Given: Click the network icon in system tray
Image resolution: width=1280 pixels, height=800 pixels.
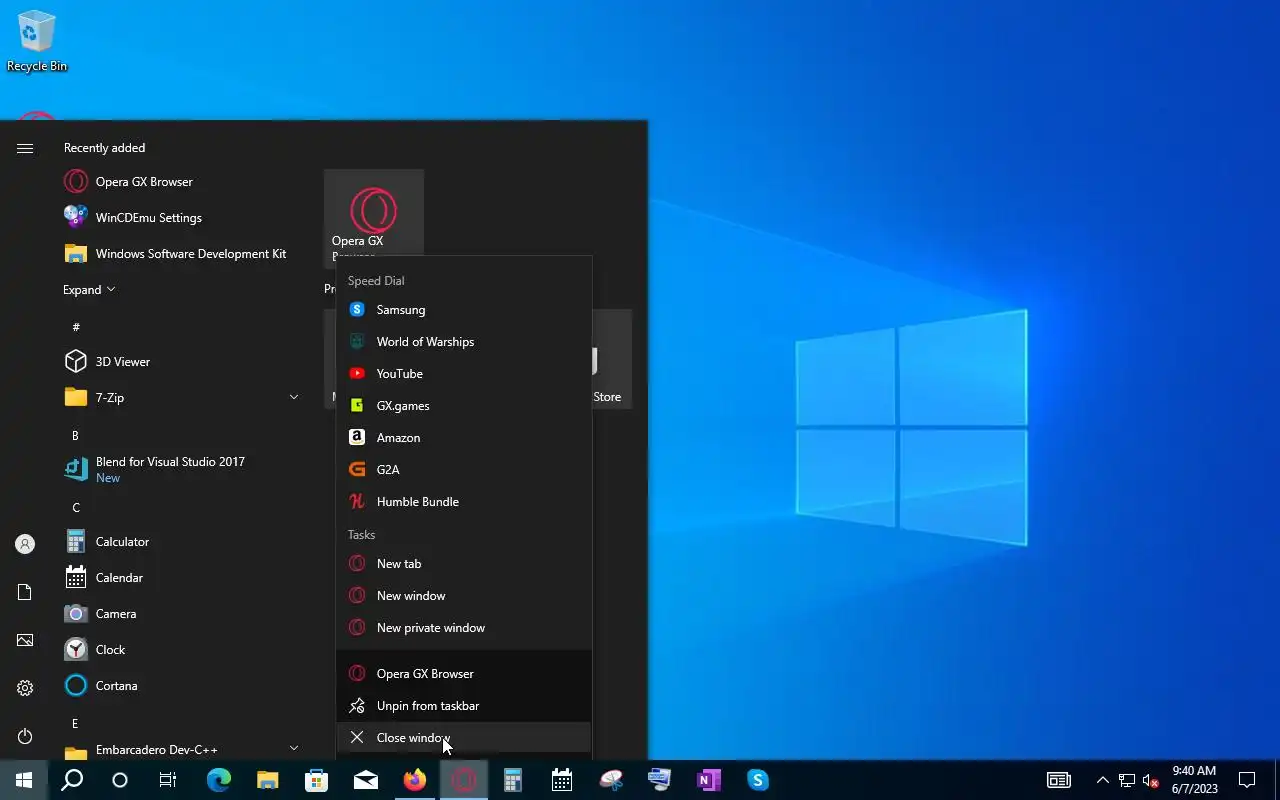Looking at the screenshot, I should 1127,780.
